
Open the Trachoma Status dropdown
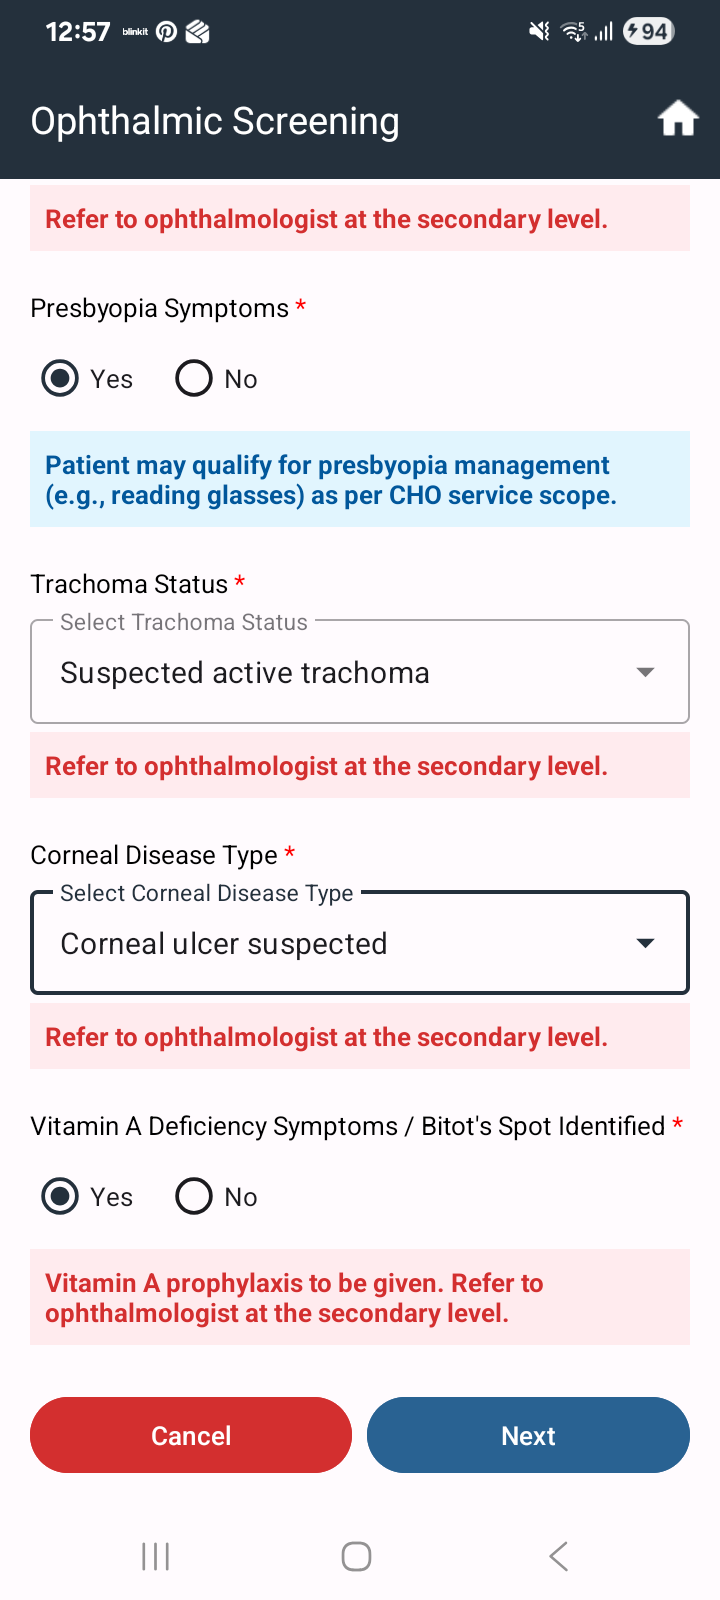point(360,672)
